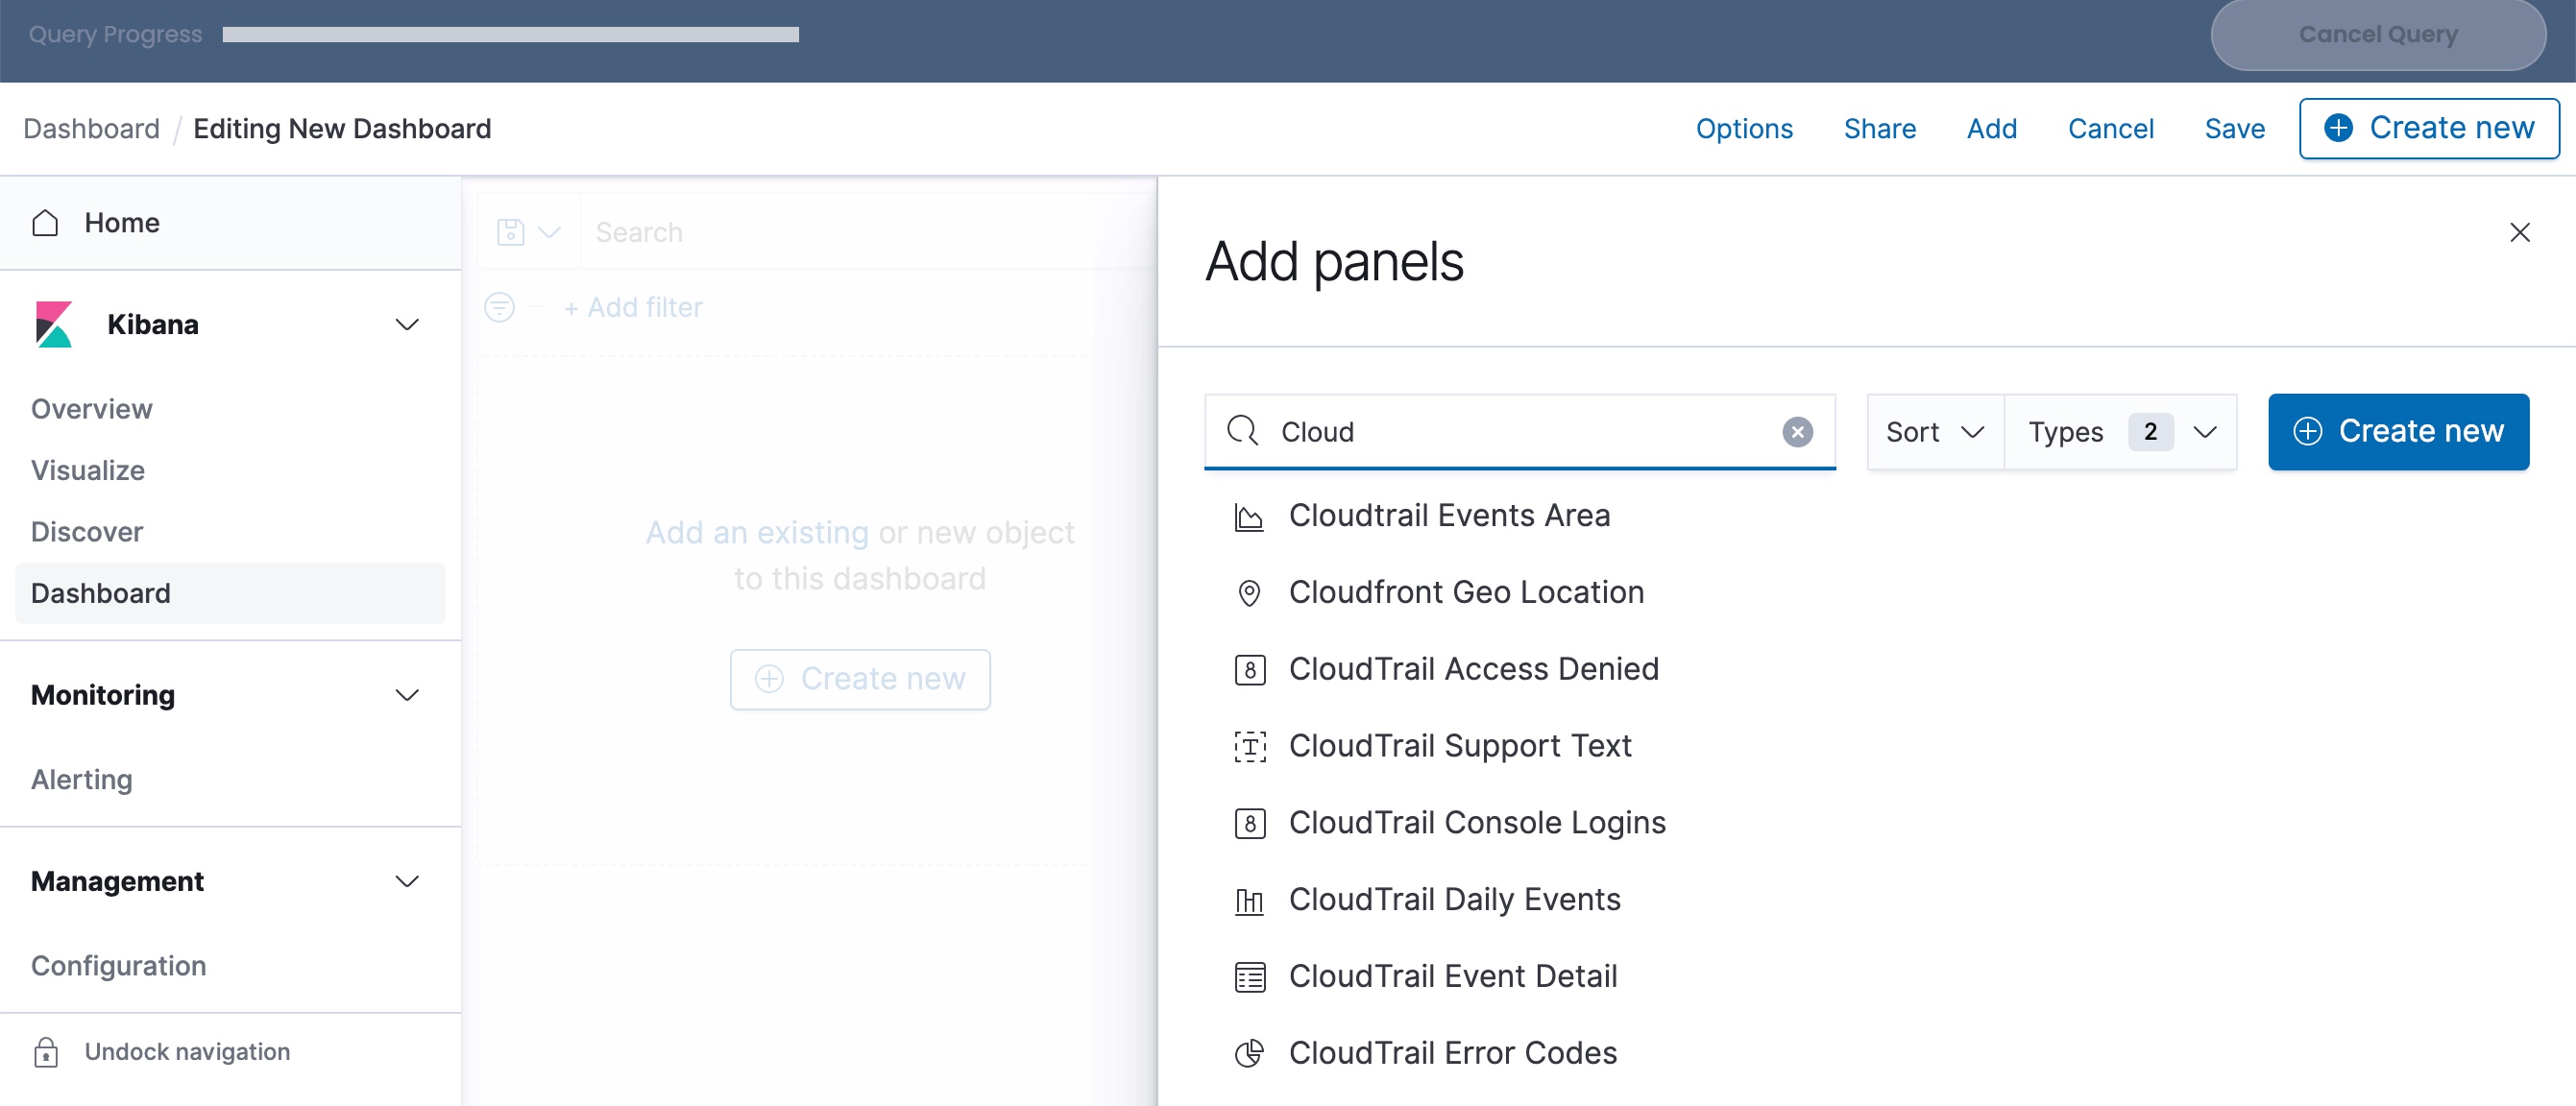Viewport: 2576px width, 1106px height.
Task: Click the panel search field containing Cloud
Action: tap(1519, 431)
